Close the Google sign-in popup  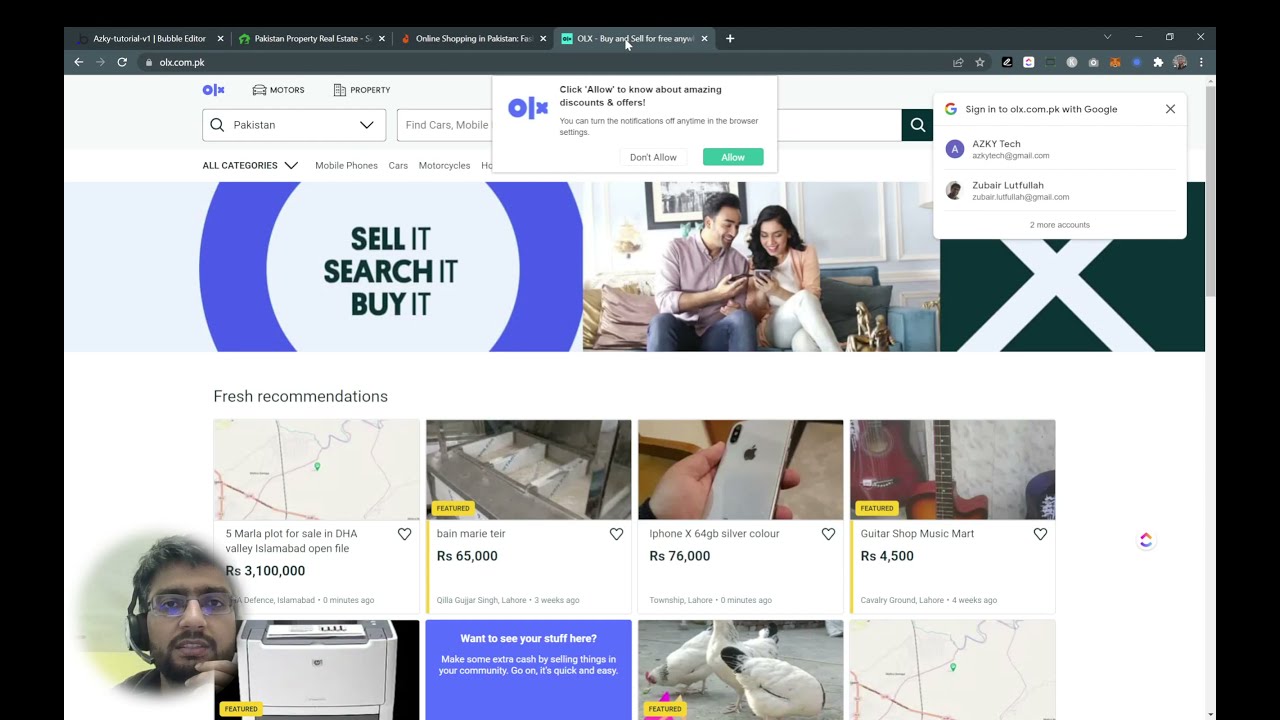click(1170, 109)
